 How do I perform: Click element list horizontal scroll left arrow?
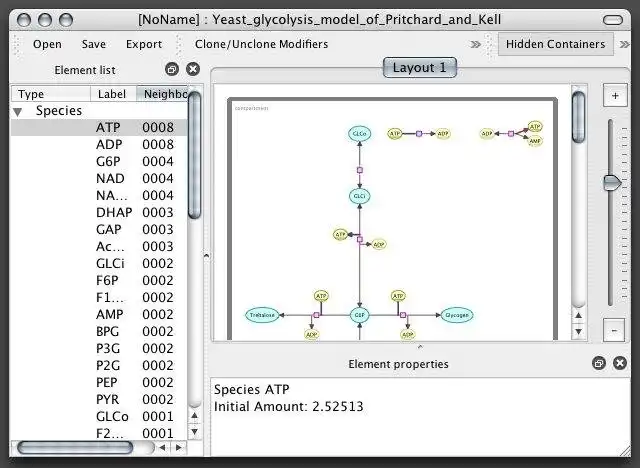coord(162,448)
